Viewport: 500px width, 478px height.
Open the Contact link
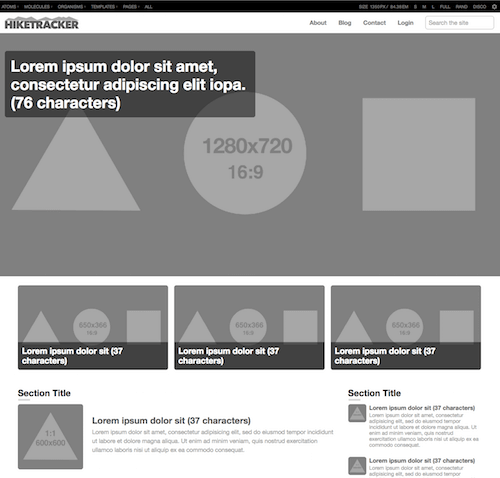click(374, 23)
